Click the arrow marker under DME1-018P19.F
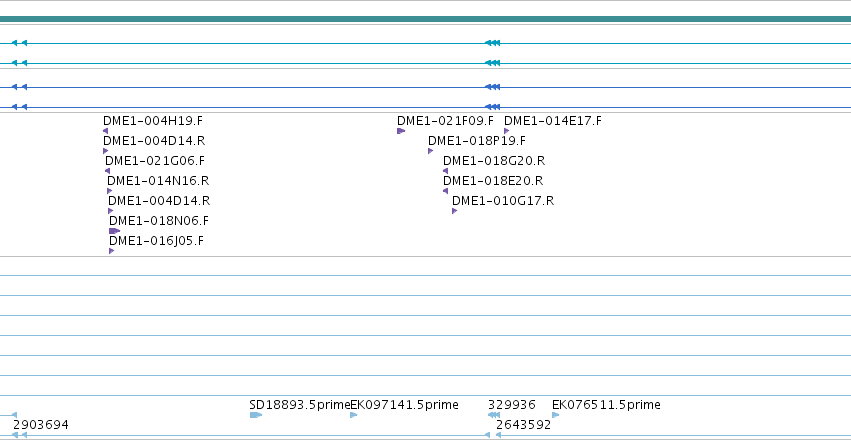The height and width of the screenshot is (440, 851). tap(430, 151)
